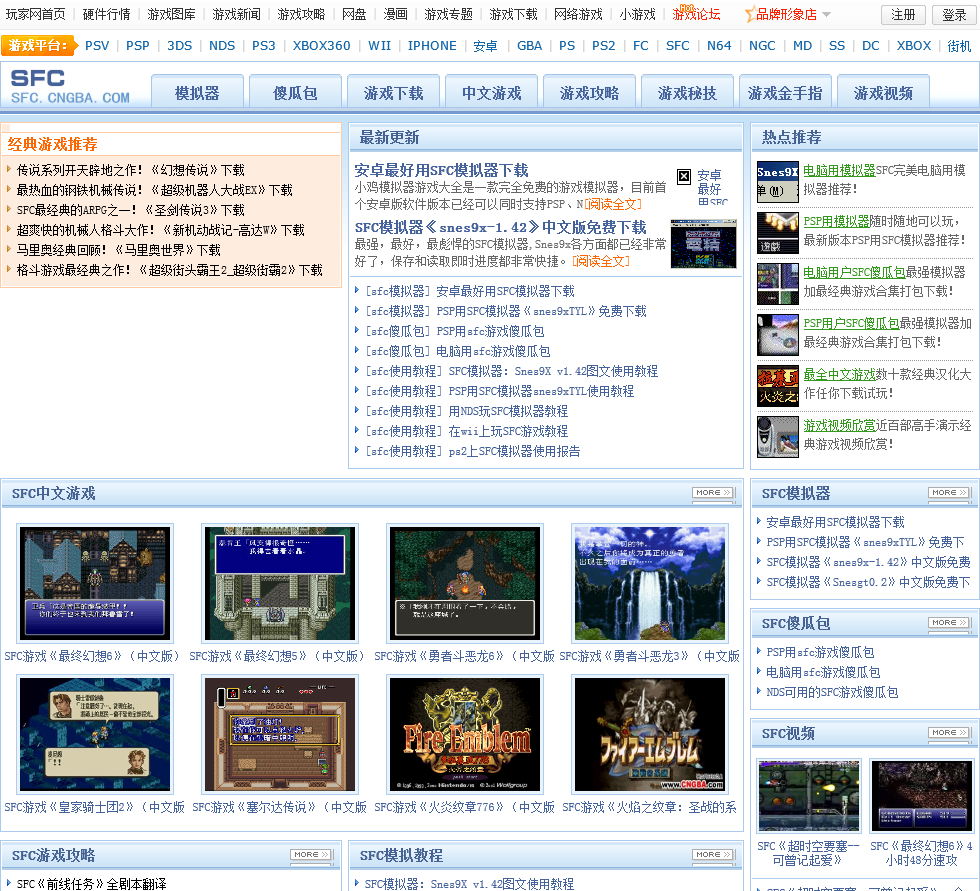Go to 玩家网首页 in top bar
This screenshot has width=980, height=891.
point(35,14)
